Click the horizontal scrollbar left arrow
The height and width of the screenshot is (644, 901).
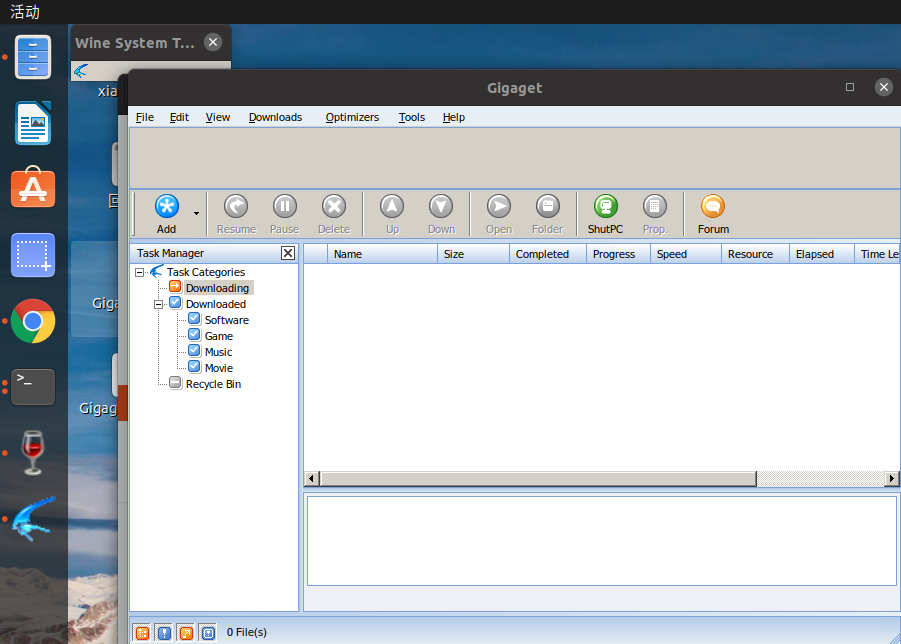point(311,478)
